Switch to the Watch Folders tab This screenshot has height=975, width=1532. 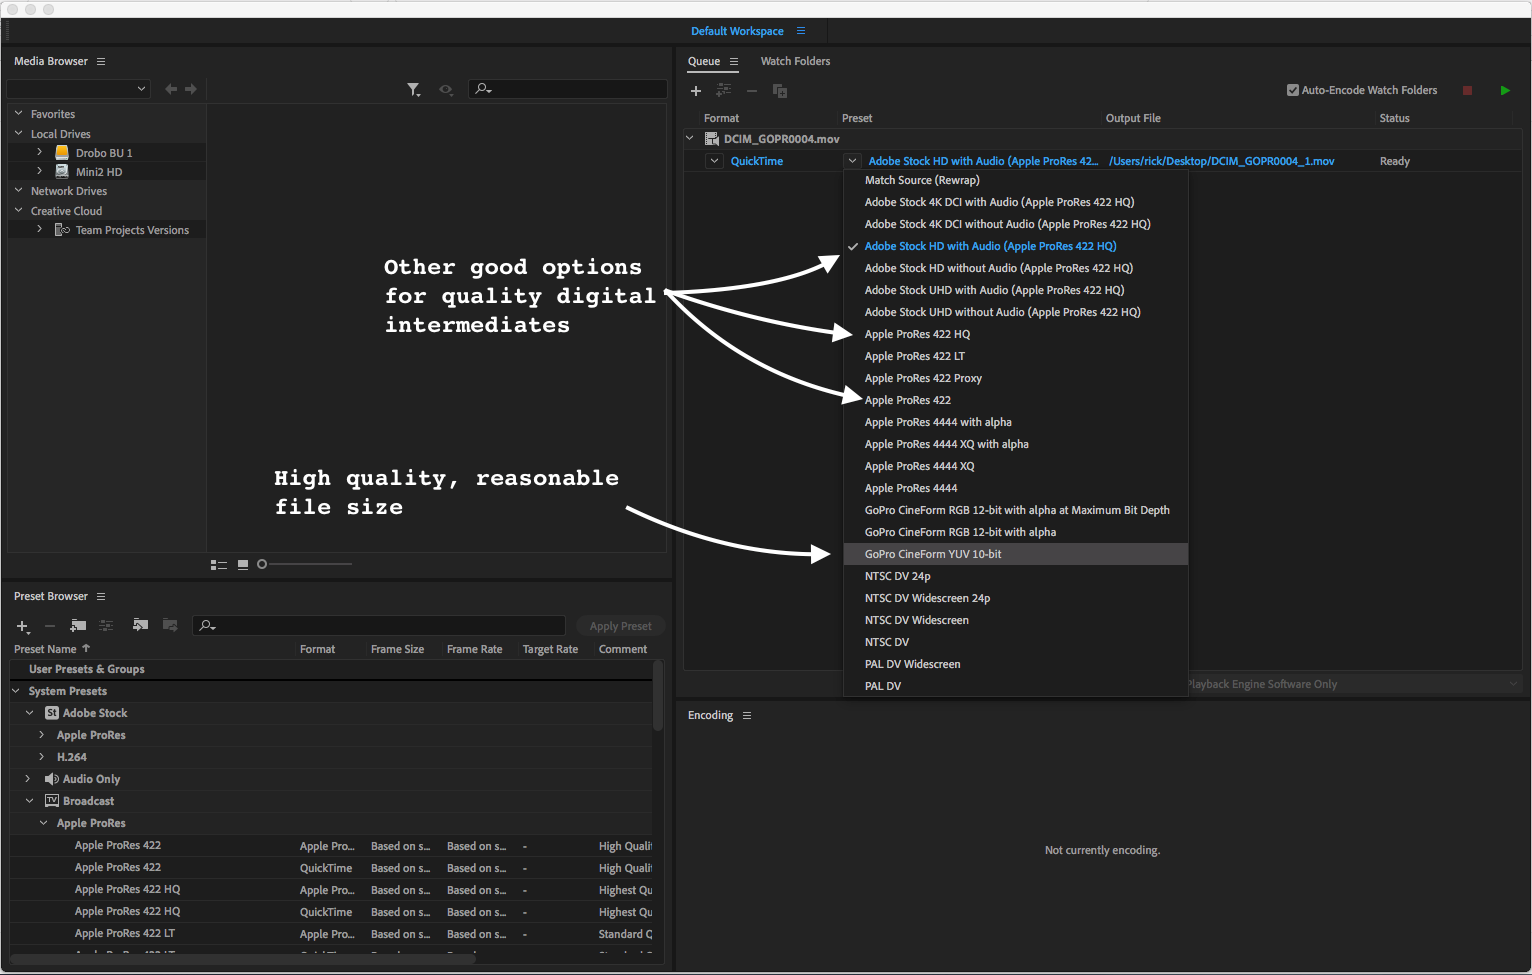795,61
